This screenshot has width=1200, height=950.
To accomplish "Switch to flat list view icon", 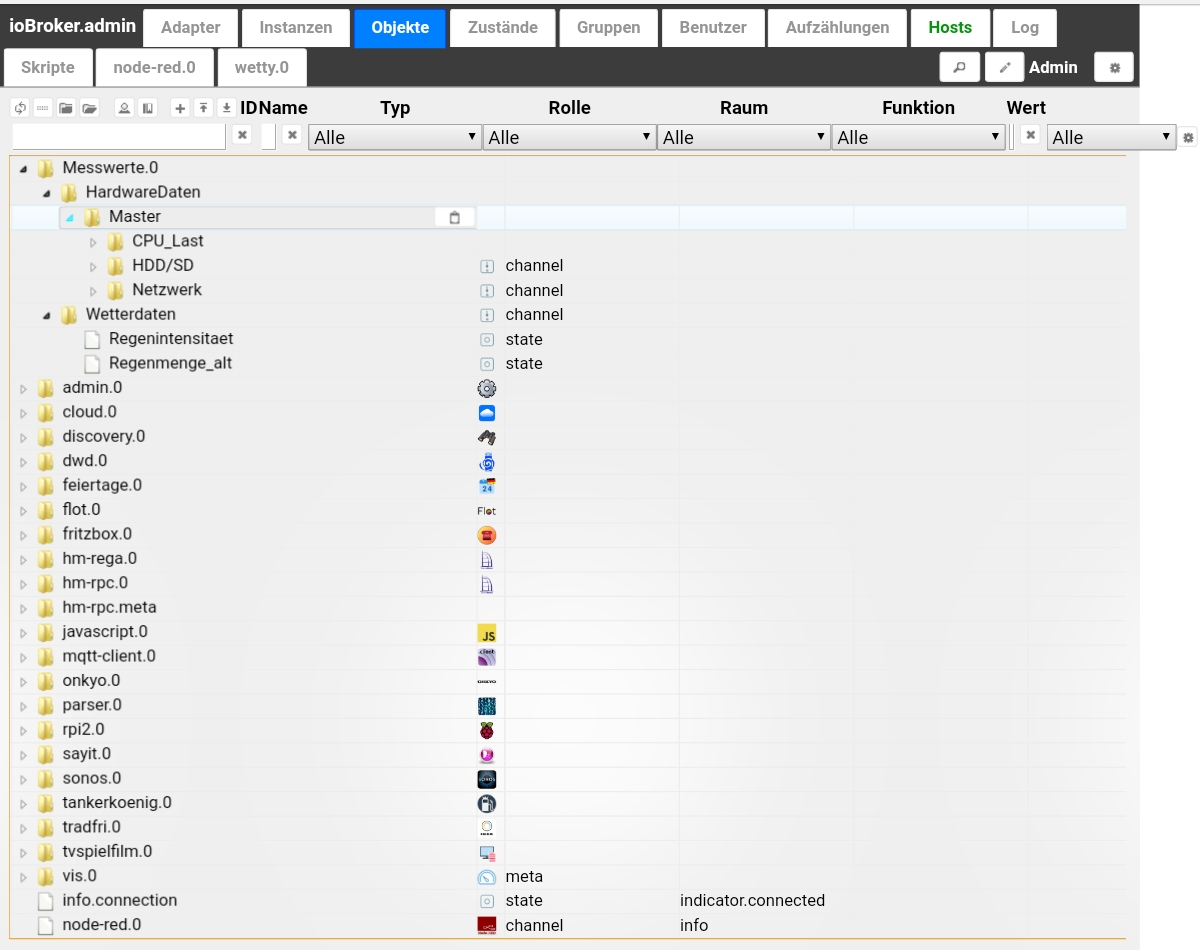I will 43,108.
